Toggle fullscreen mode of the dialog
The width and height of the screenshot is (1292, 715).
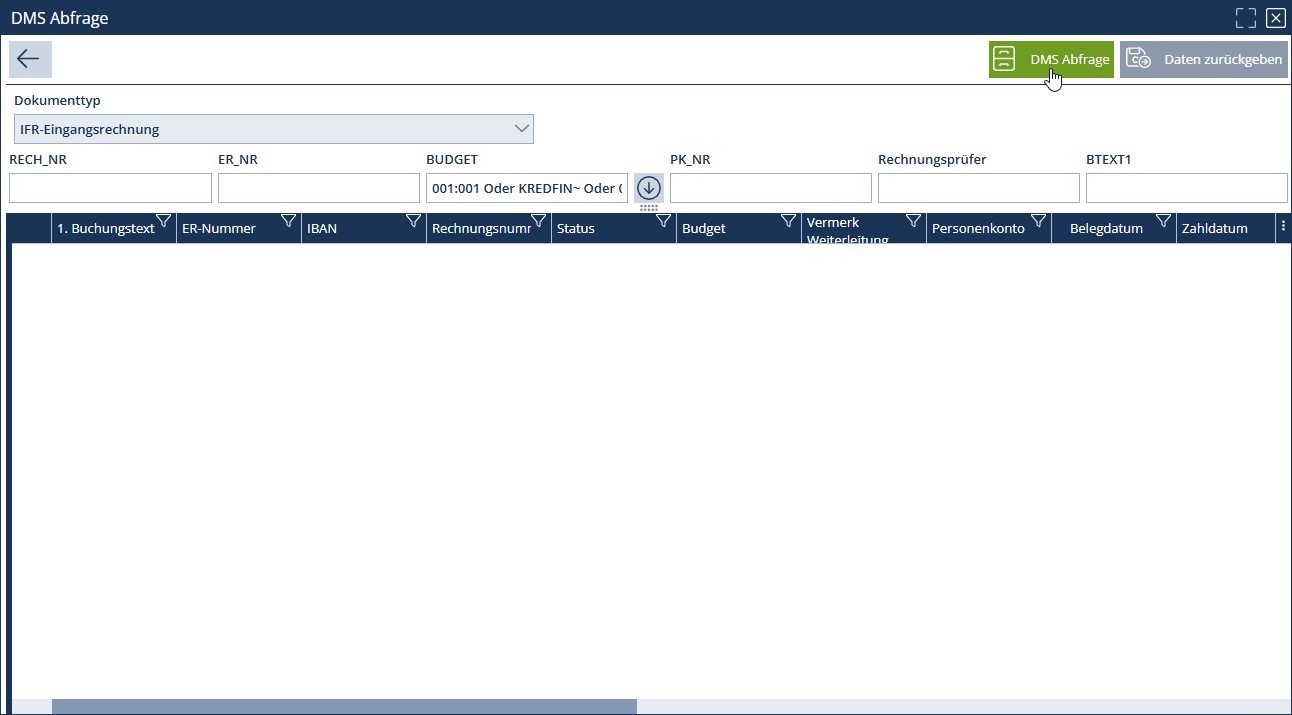(x=1245, y=18)
